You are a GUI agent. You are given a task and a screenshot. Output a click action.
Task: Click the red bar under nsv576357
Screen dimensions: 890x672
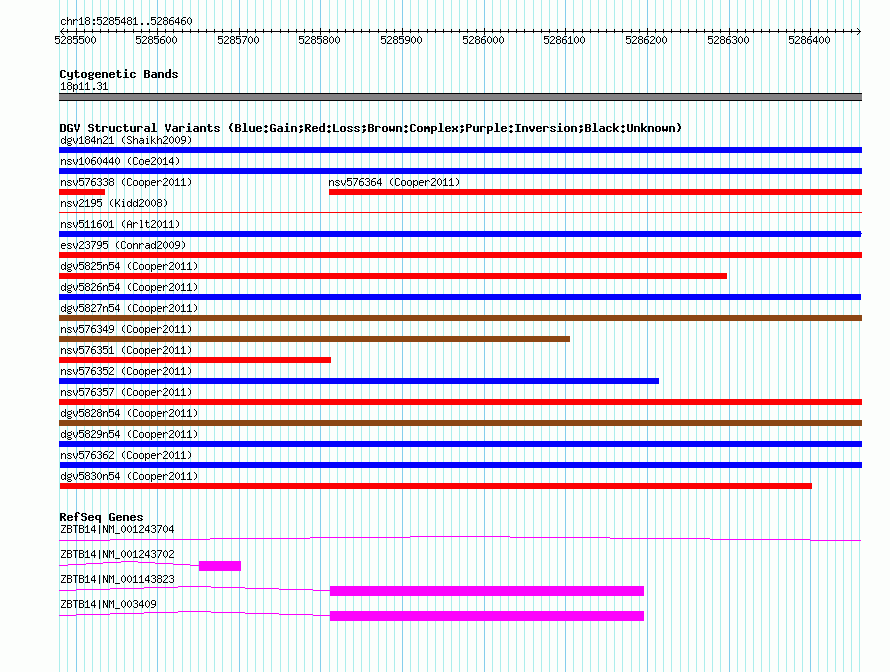(x=460, y=402)
